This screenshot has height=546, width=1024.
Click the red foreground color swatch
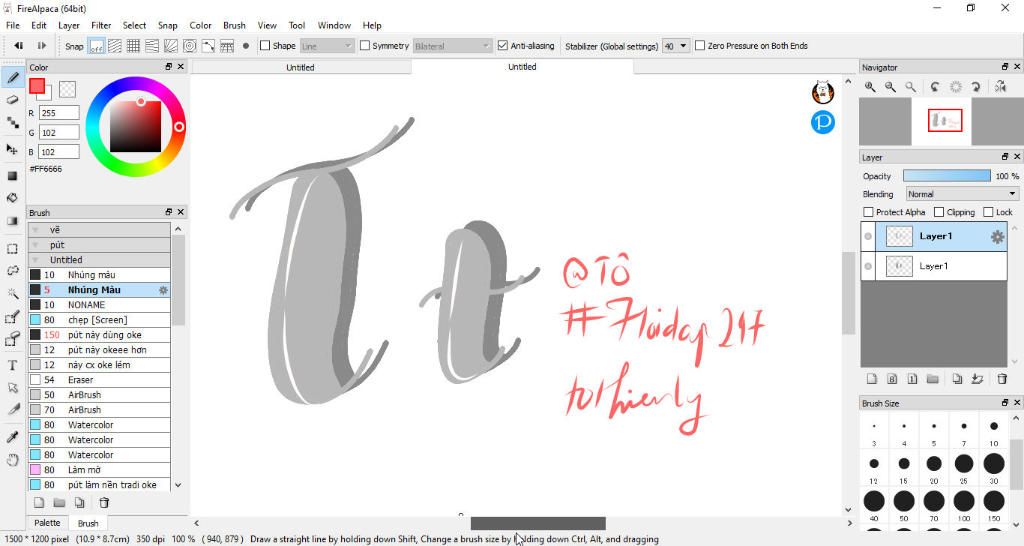point(37,86)
